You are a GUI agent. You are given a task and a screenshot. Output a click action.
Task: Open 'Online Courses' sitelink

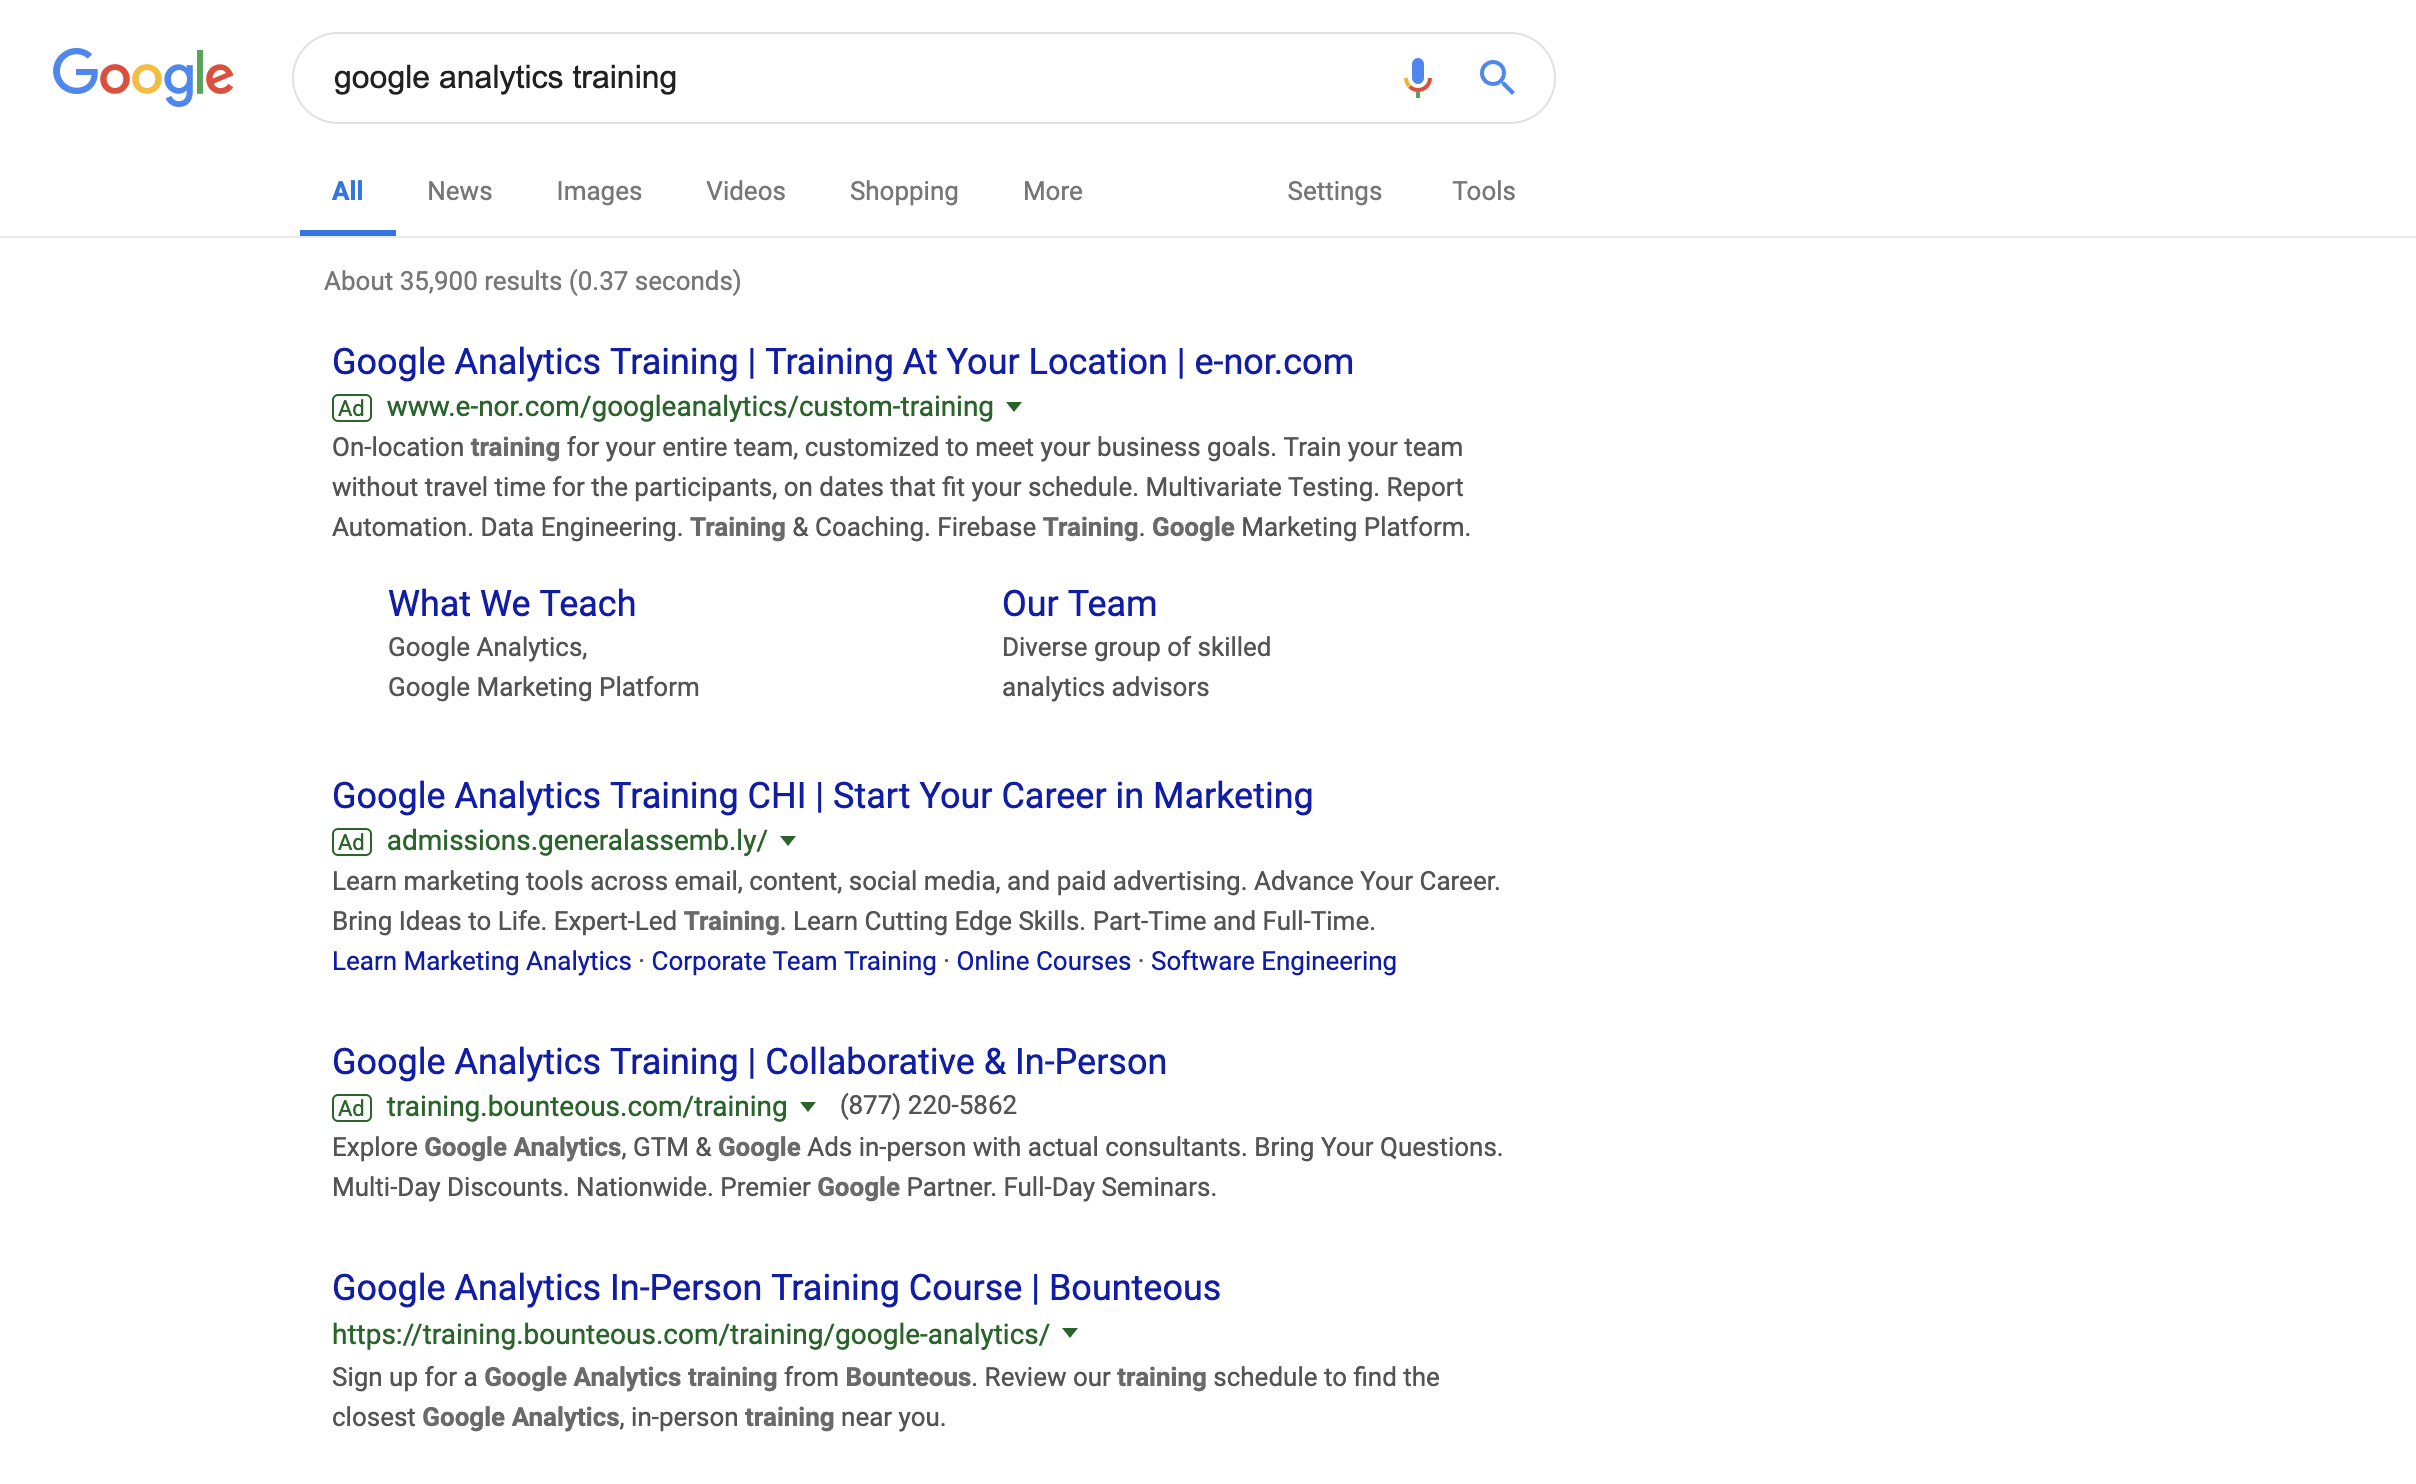pyautogui.click(x=1043, y=961)
